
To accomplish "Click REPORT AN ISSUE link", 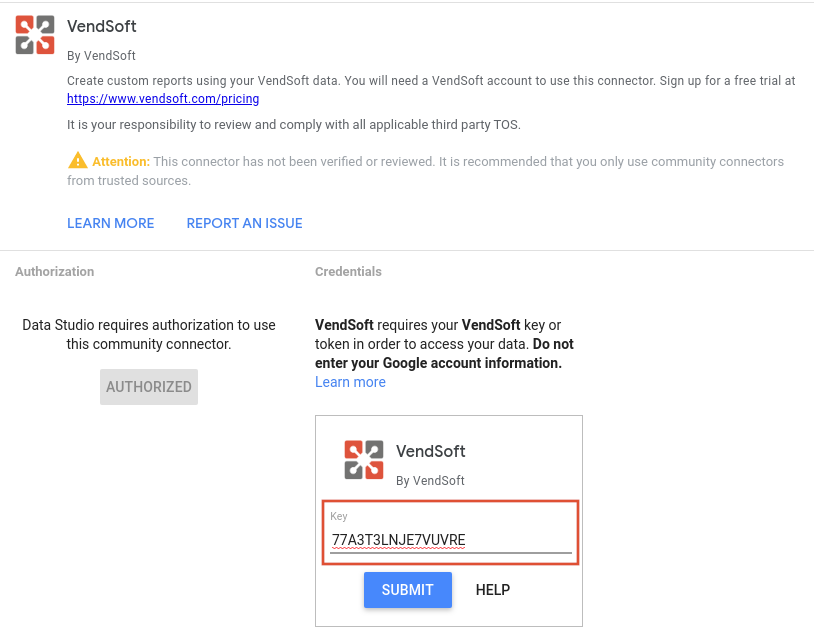I will point(245,223).
